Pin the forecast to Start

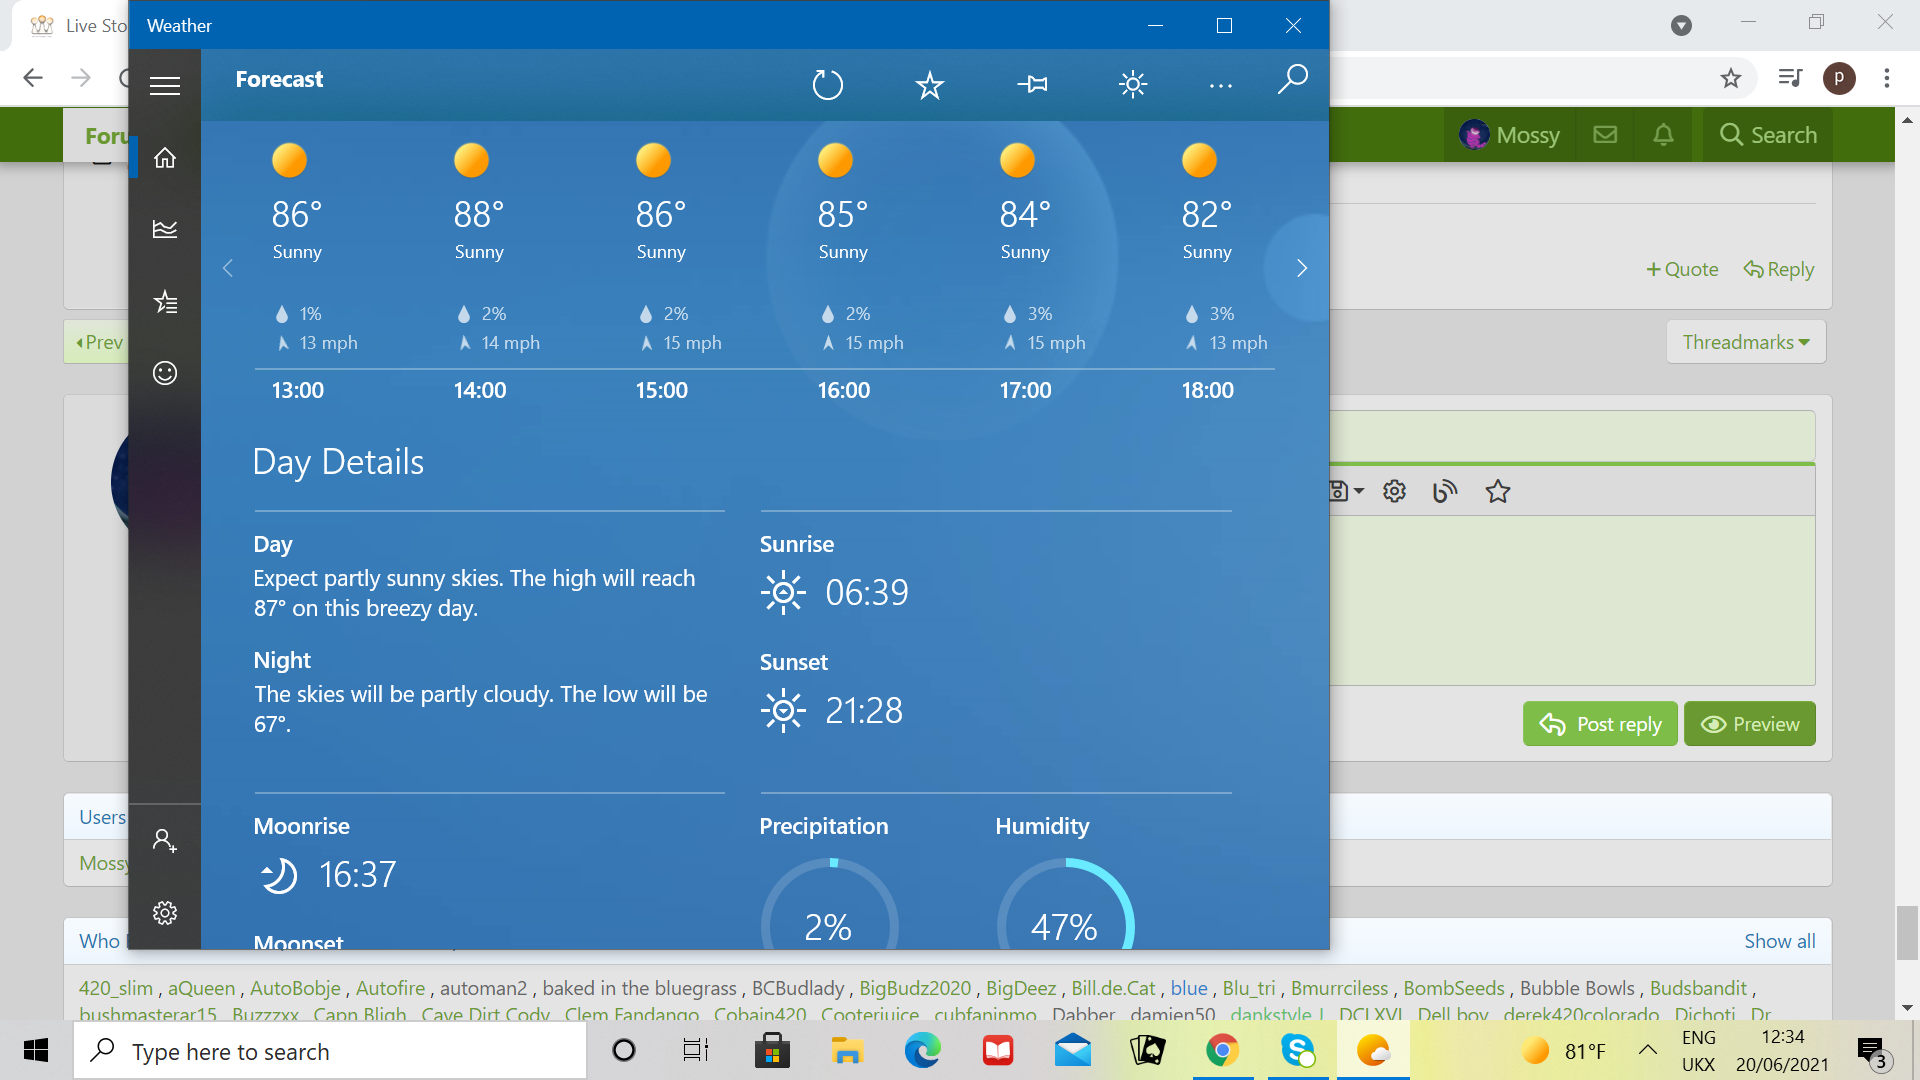tap(1032, 85)
